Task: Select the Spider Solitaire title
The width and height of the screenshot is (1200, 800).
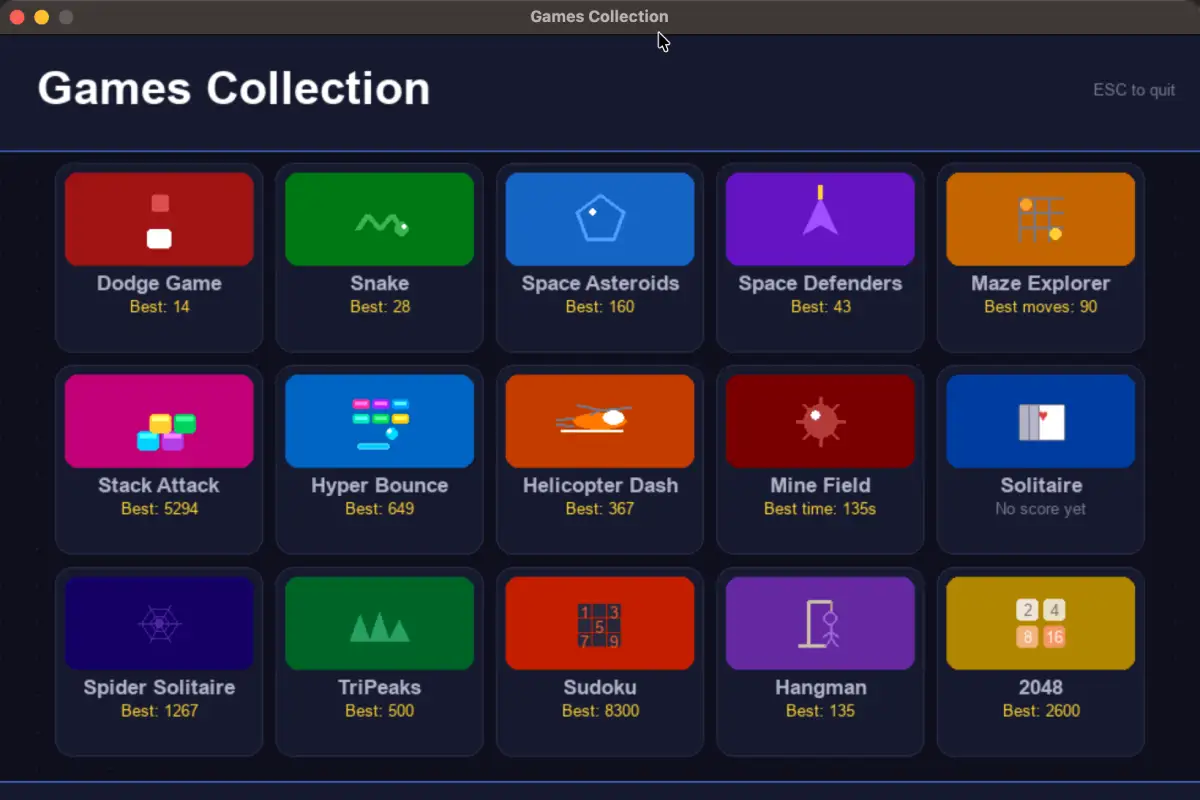Action: tap(159, 687)
